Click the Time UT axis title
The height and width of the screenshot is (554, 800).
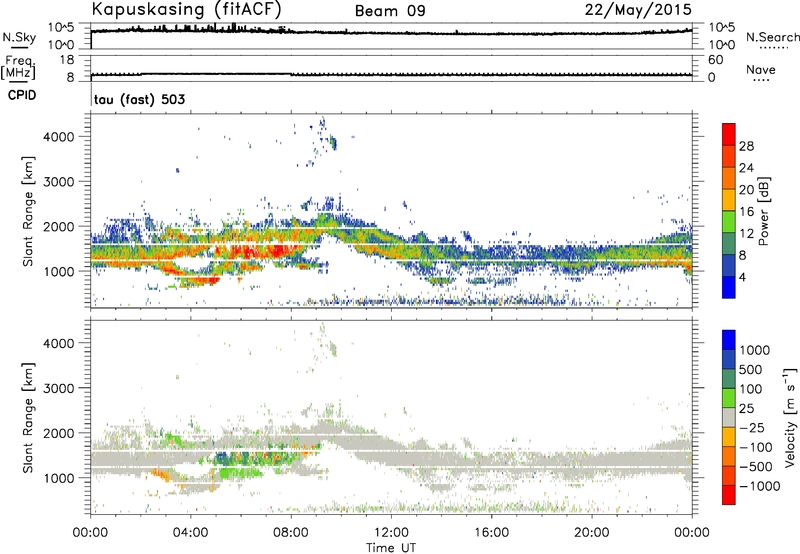[391, 548]
